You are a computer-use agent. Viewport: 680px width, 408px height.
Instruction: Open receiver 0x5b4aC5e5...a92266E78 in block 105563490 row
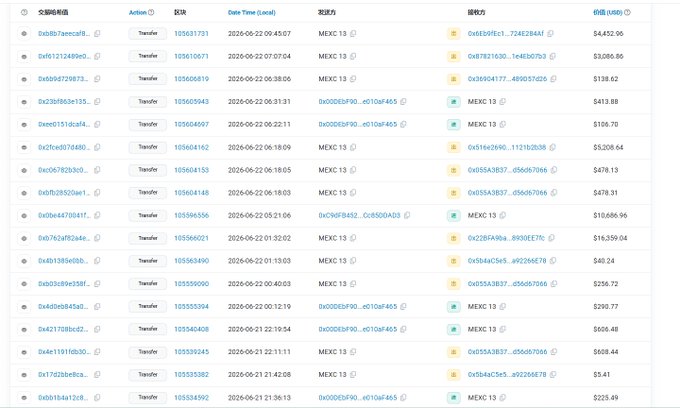coord(507,261)
